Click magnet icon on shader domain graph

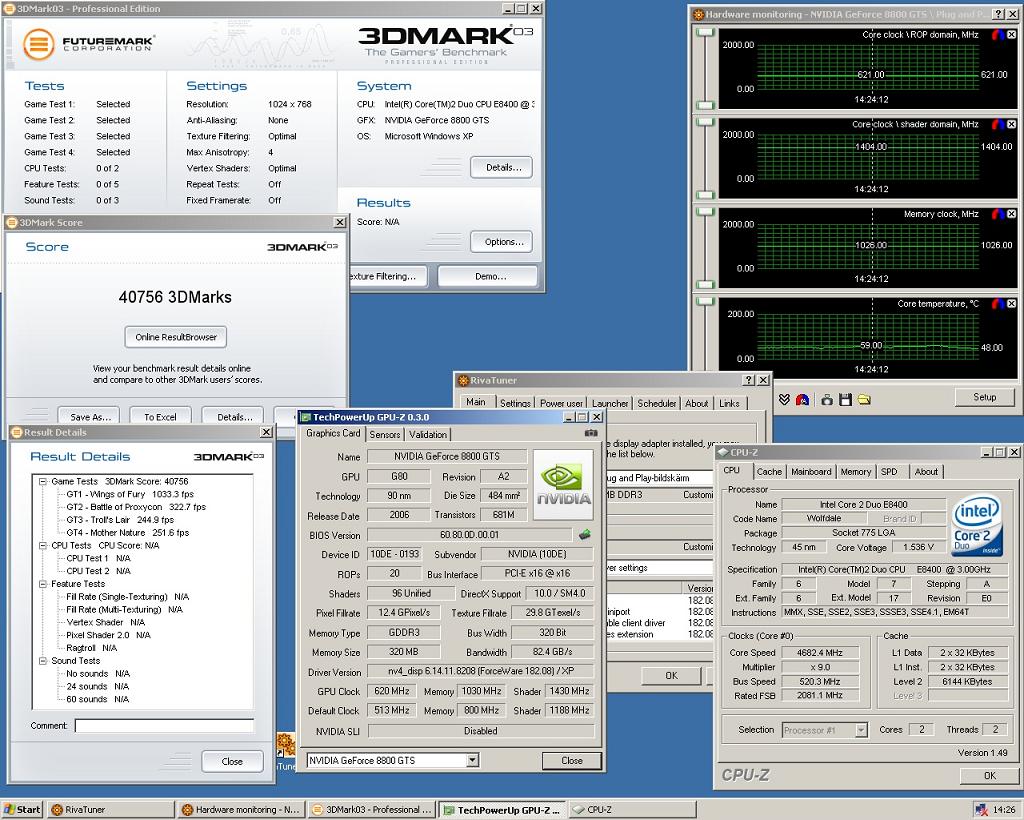(x=998, y=124)
